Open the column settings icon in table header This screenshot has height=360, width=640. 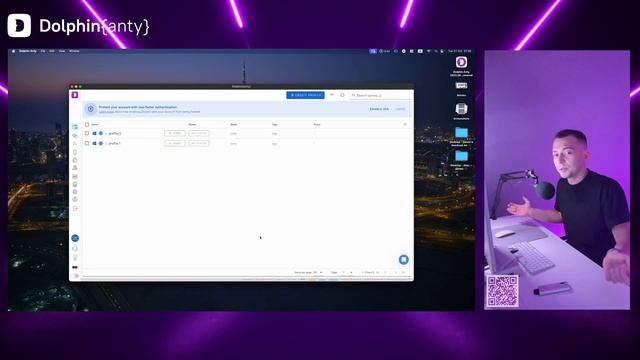405,124
